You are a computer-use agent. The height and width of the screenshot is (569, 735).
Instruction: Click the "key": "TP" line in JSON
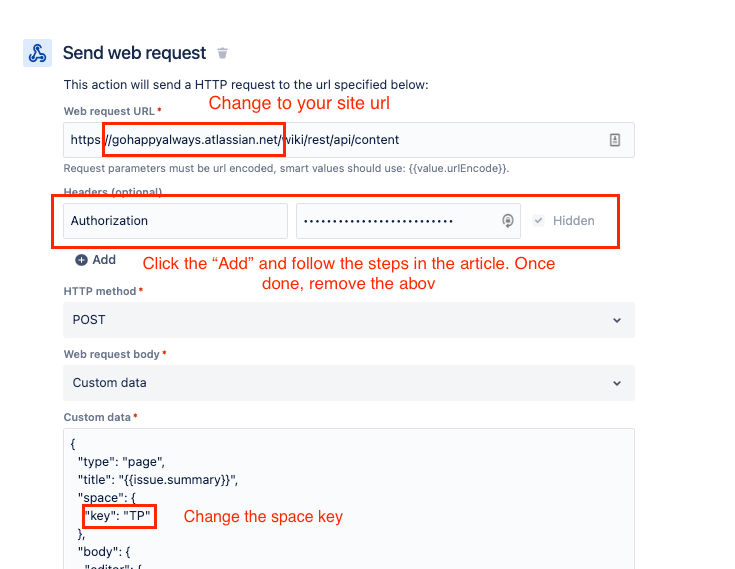(118, 516)
